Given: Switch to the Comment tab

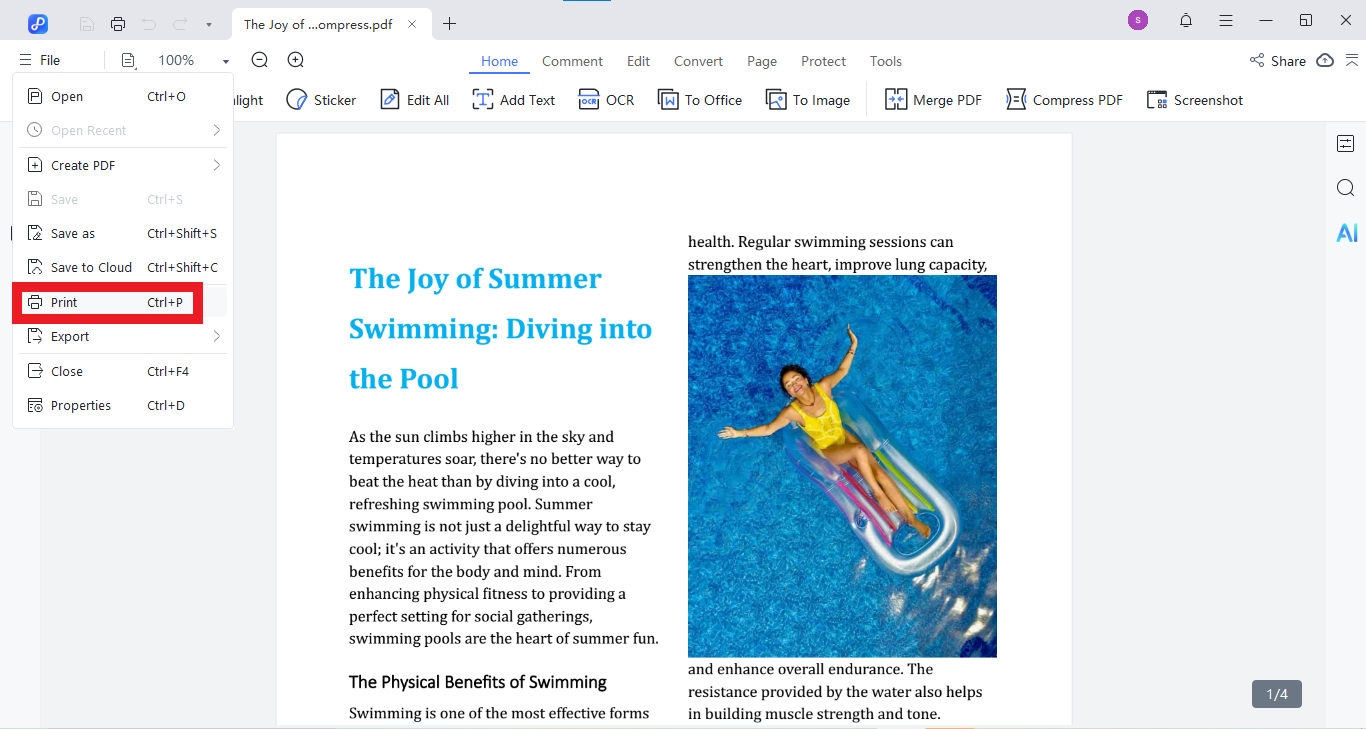Looking at the screenshot, I should (x=572, y=61).
